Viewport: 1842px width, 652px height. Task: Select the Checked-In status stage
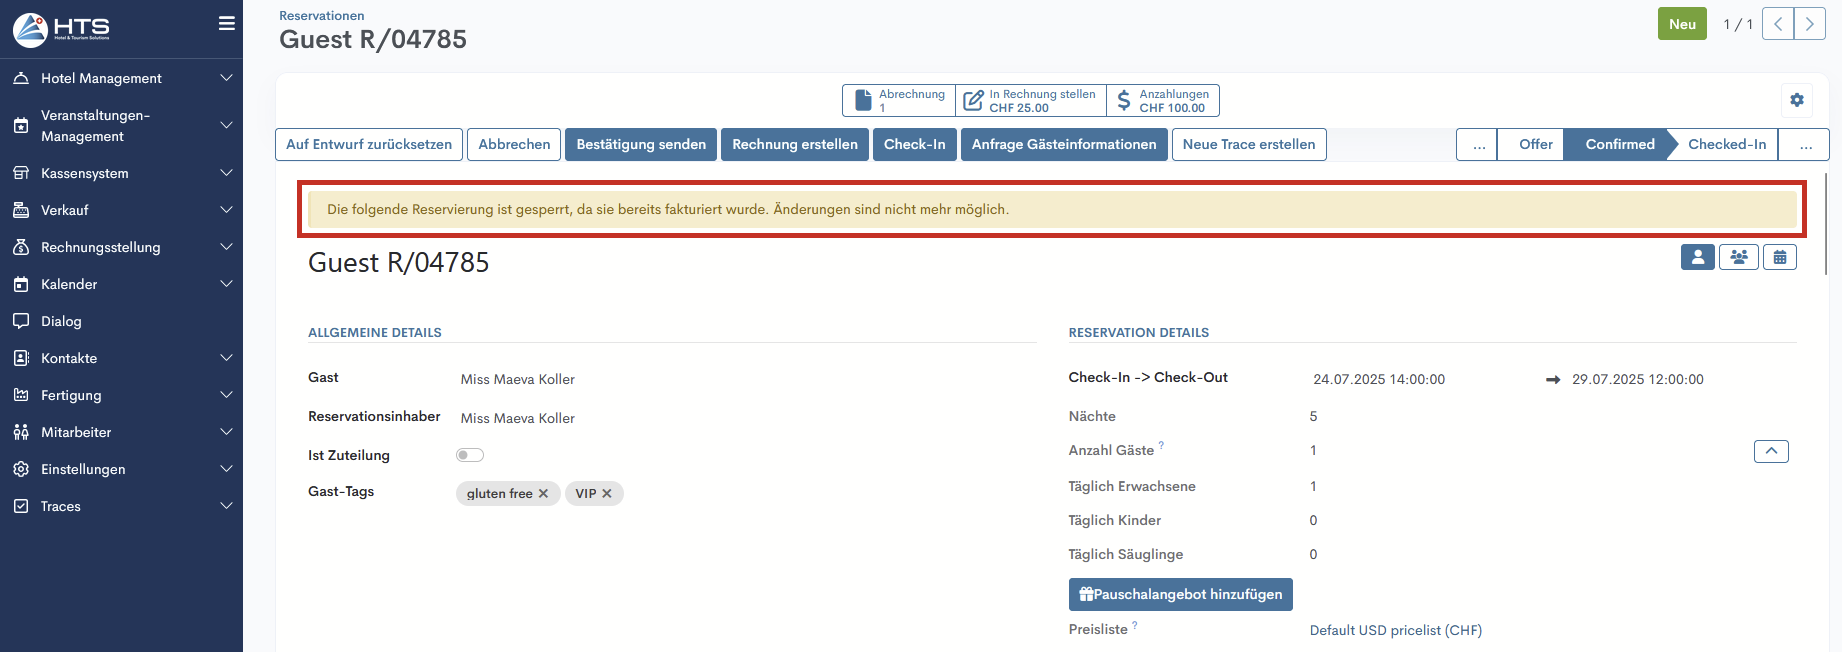1726,144
